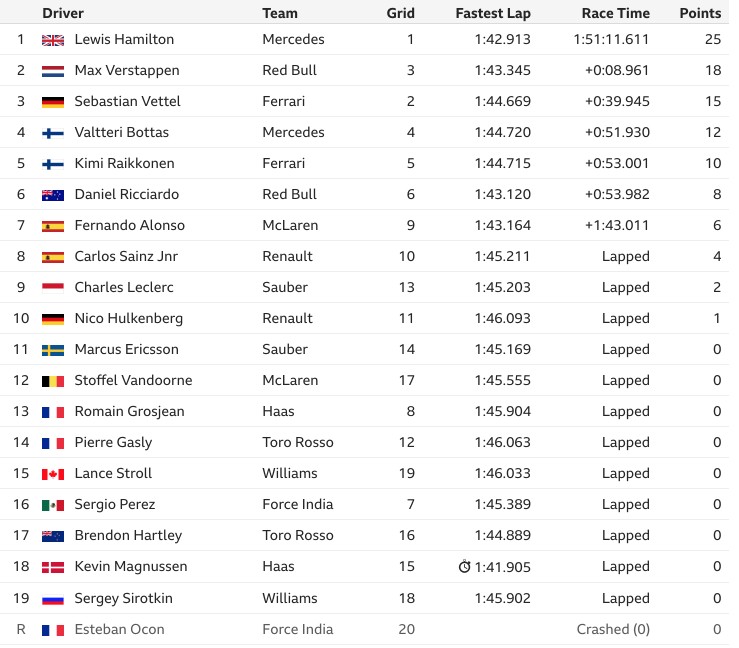
Task: Click the British flag beside Lewis Hamilton
Action: (x=53, y=40)
